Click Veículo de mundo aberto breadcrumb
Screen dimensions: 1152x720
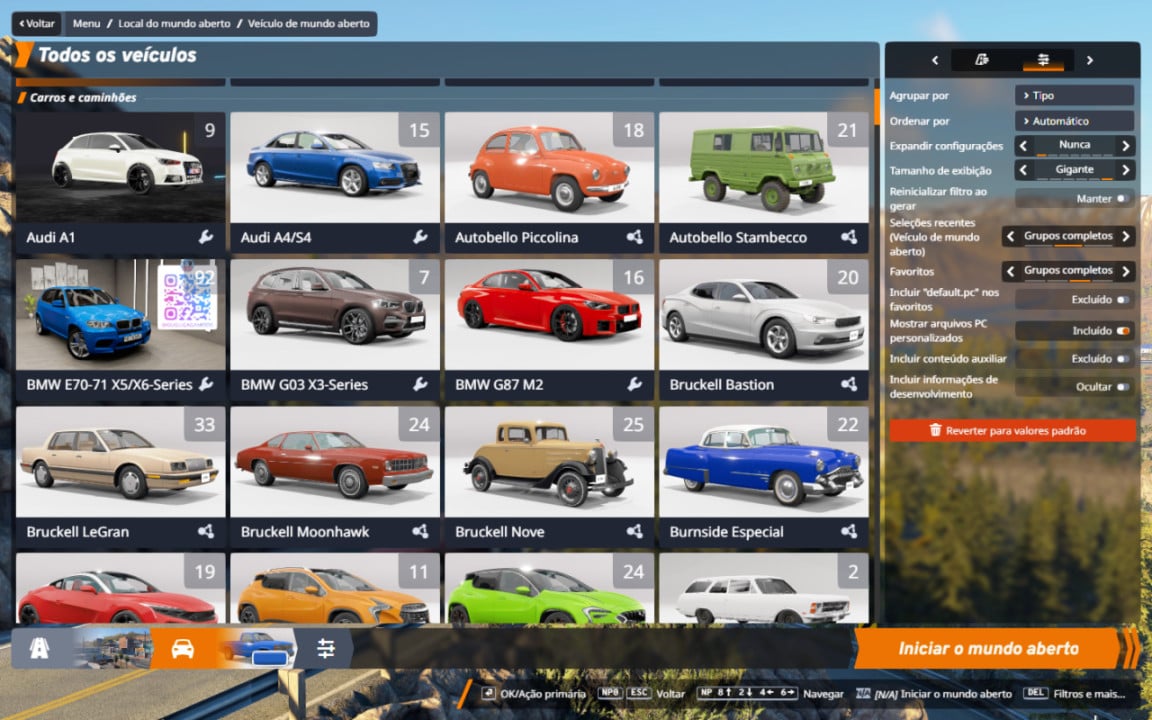[309, 24]
